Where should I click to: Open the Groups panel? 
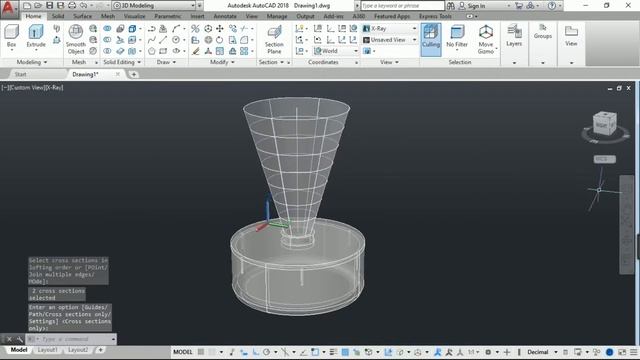[542, 31]
